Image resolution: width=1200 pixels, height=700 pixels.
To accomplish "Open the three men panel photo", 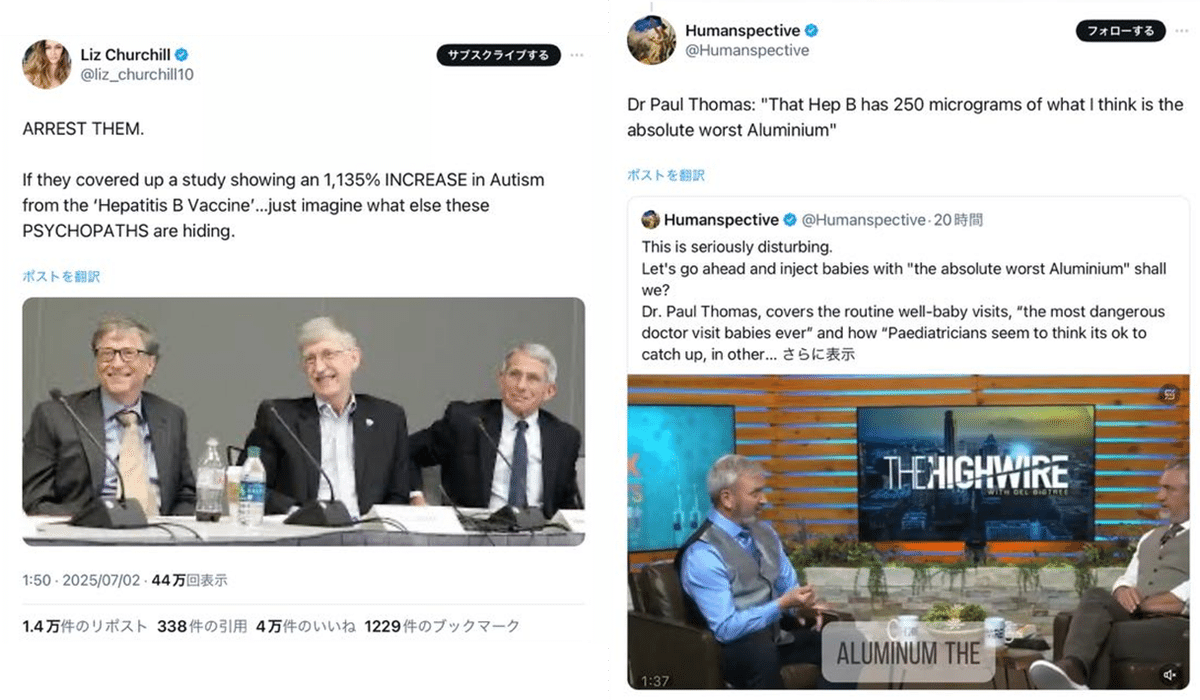I will click(x=303, y=422).
